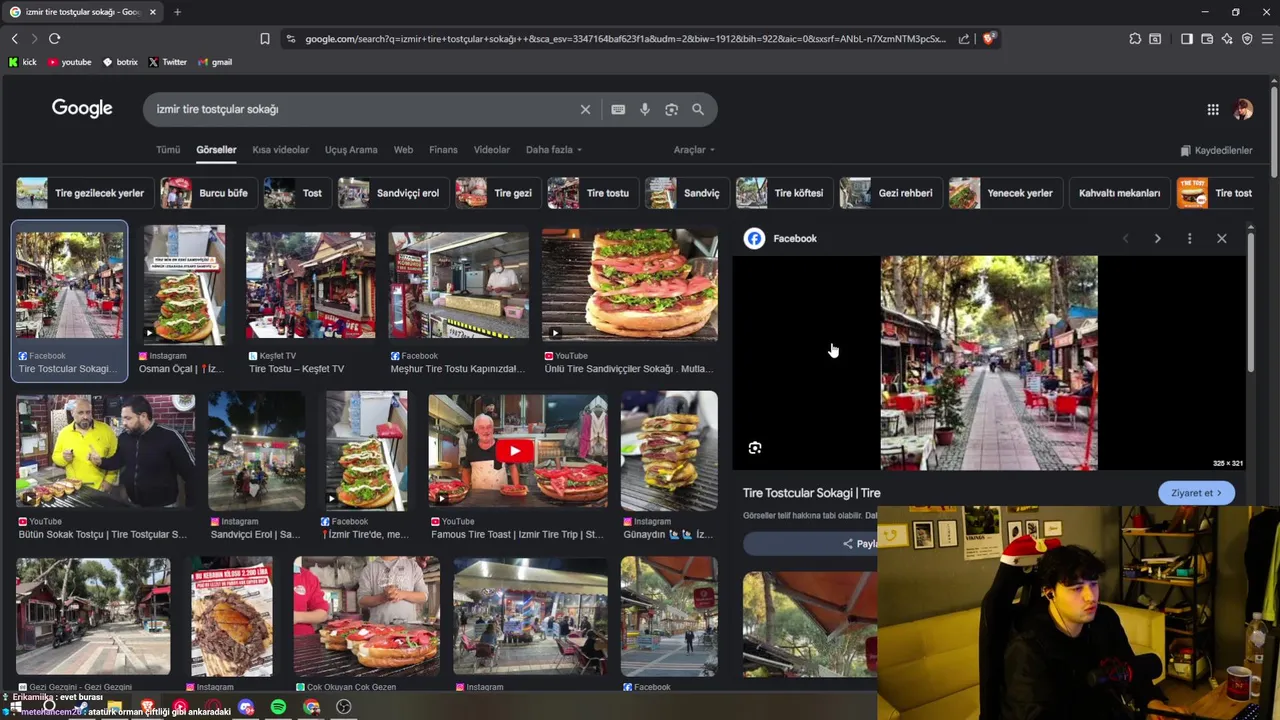Select the Görseller tab
1280x720 pixels.
(216, 150)
